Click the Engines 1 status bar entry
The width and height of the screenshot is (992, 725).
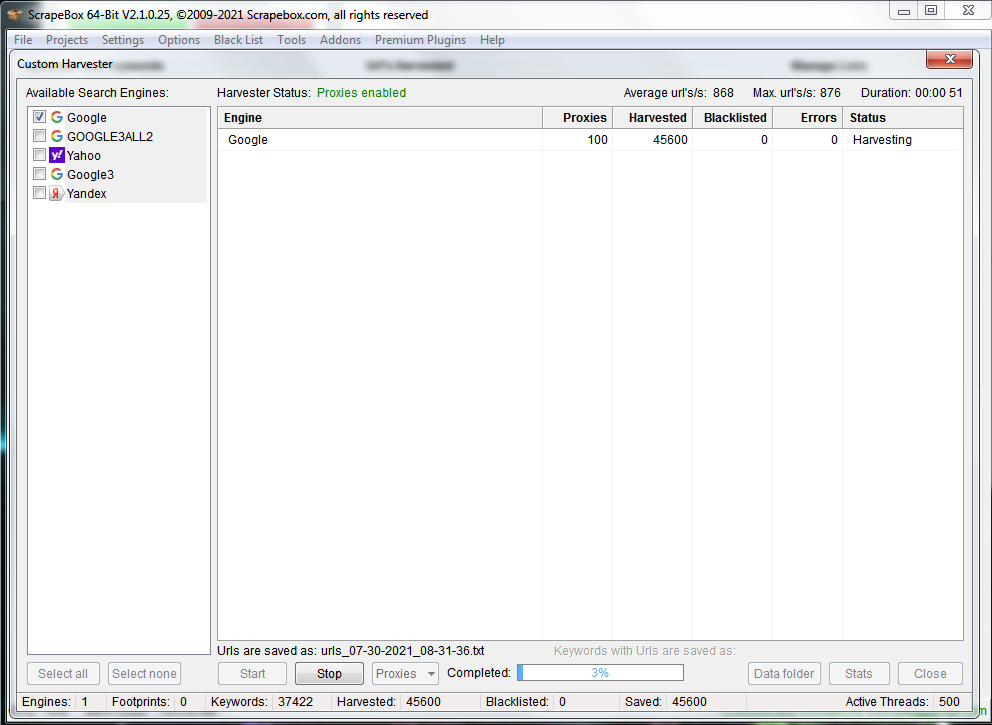[x=55, y=702]
